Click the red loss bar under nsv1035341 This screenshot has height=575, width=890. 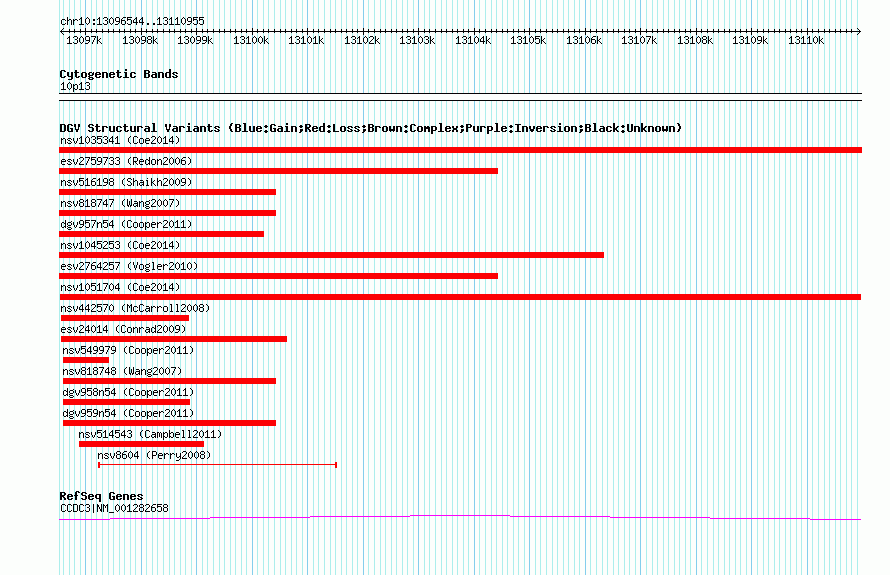460,150
